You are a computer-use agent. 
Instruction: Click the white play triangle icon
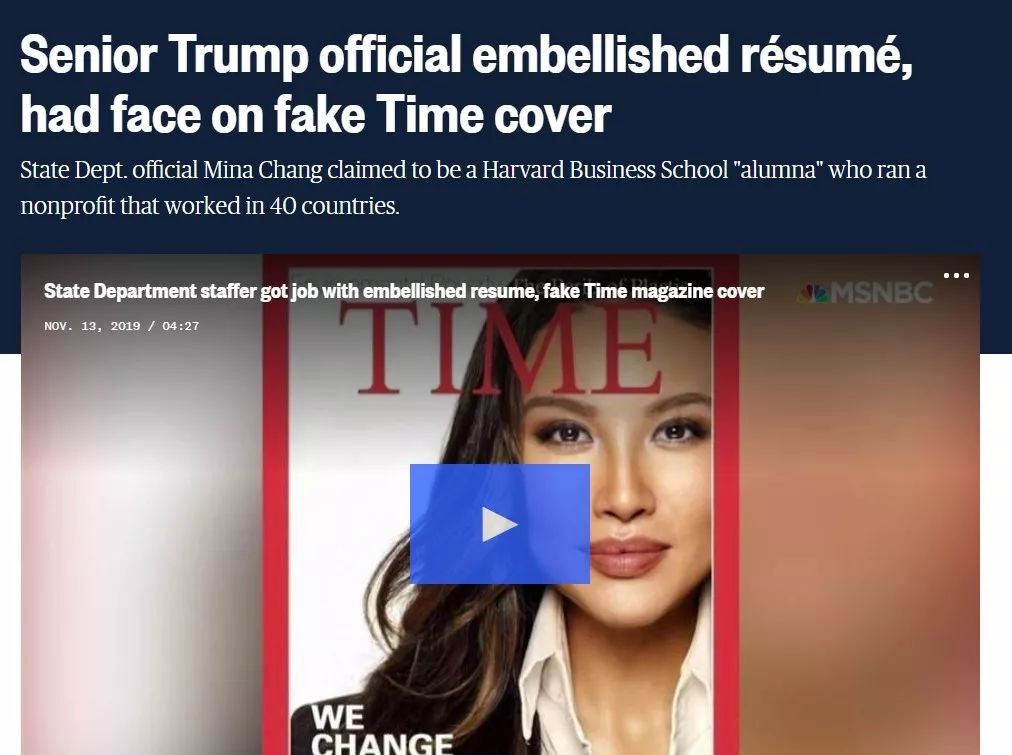pos(500,524)
